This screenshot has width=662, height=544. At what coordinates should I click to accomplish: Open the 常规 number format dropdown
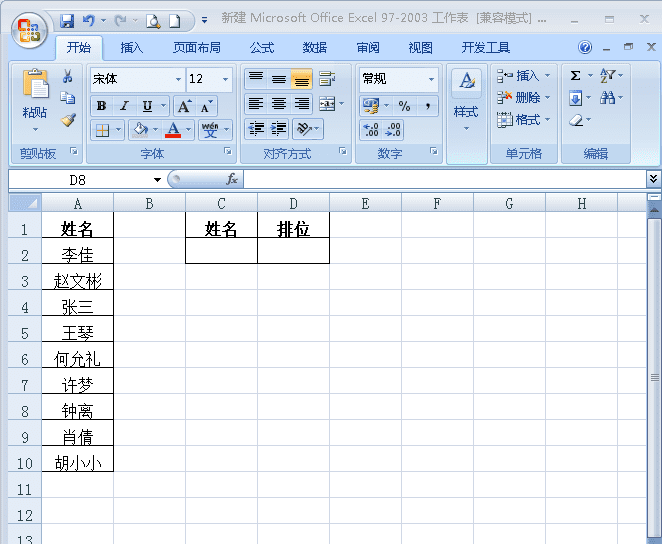431,79
